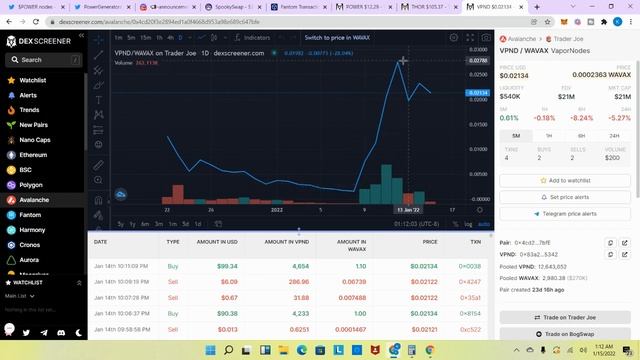
Task: Enter fullscreen chart mode
Action: (x=470, y=38)
